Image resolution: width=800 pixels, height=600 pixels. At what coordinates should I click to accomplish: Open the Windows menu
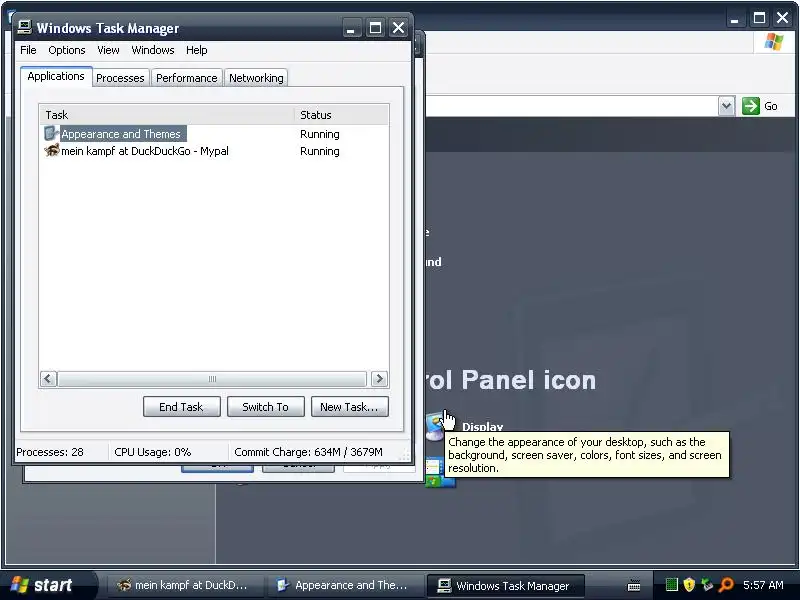(x=153, y=50)
